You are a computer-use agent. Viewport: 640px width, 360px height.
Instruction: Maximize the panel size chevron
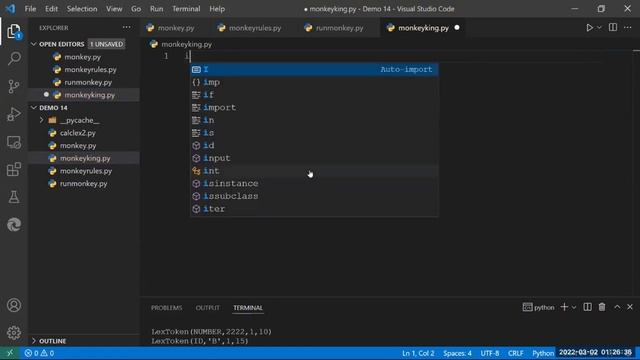(x=617, y=307)
